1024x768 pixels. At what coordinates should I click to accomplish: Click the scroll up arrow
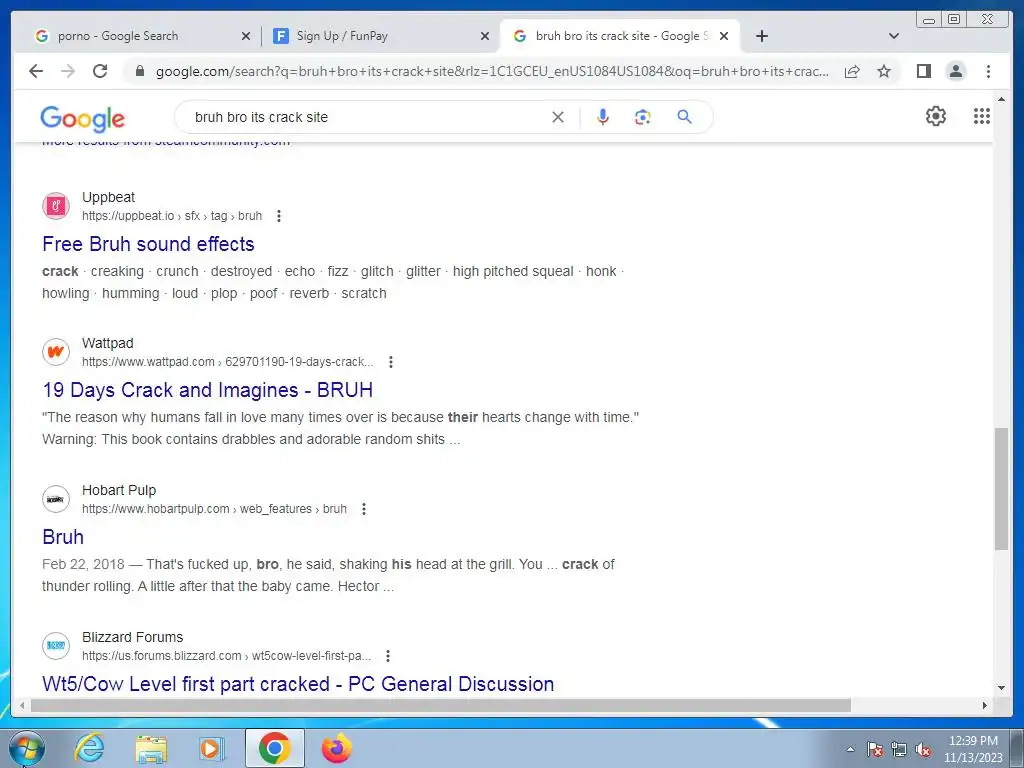tap(1001, 99)
